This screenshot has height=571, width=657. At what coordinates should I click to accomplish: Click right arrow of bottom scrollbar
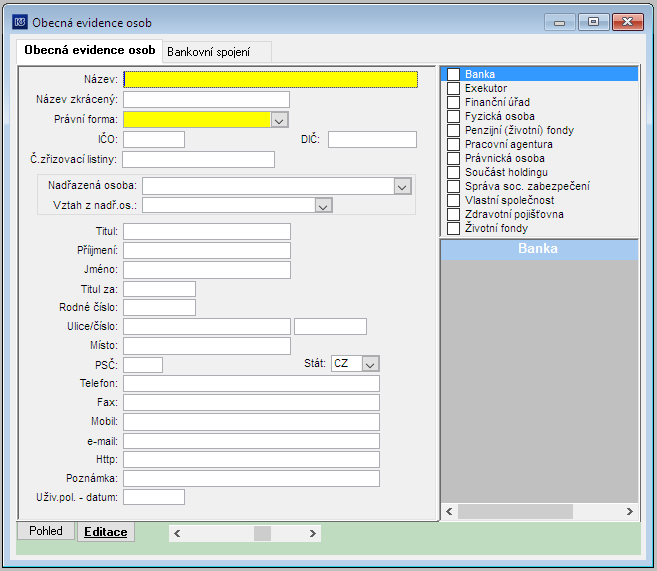(x=313, y=533)
